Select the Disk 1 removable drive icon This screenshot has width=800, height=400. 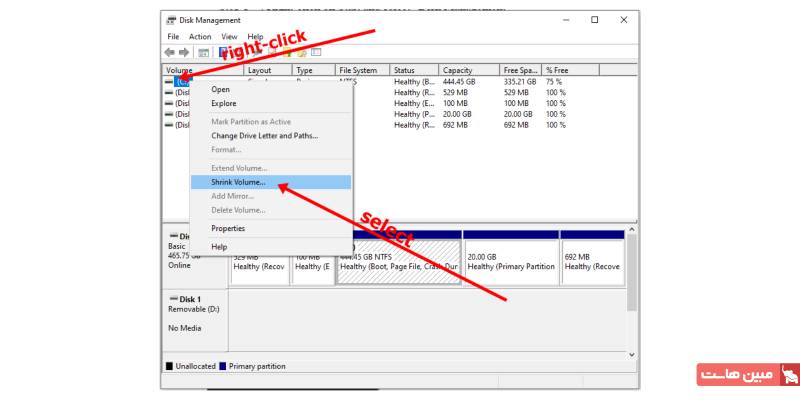pos(171,299)
